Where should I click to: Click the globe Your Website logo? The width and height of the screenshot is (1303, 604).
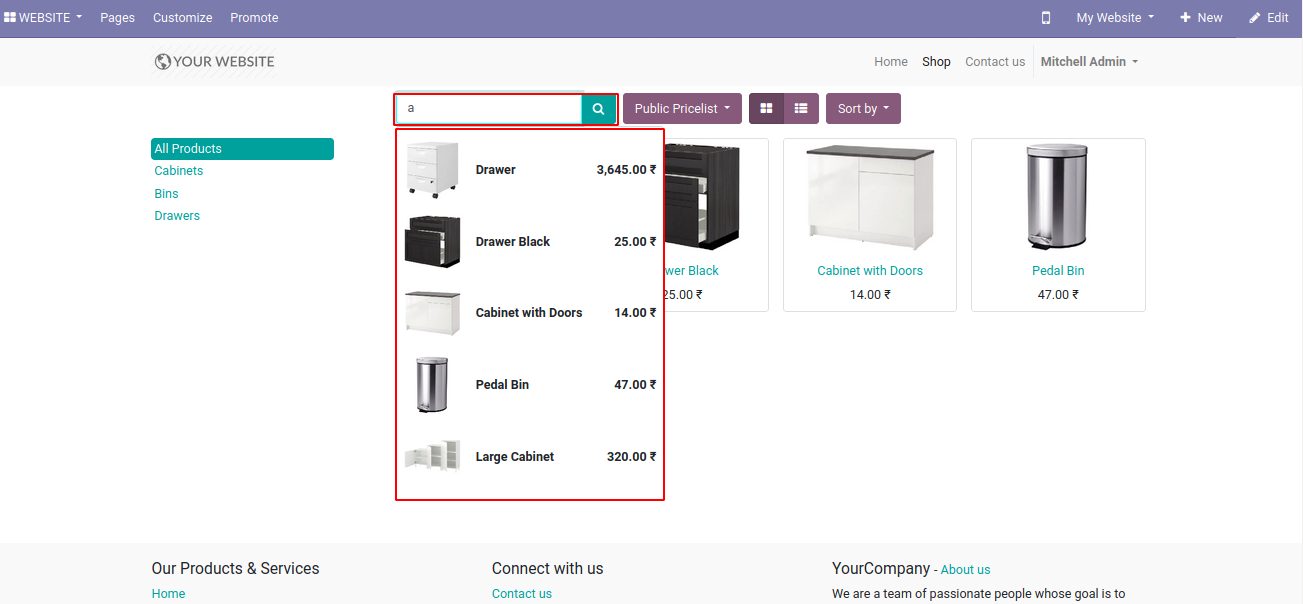coord(214,62)
